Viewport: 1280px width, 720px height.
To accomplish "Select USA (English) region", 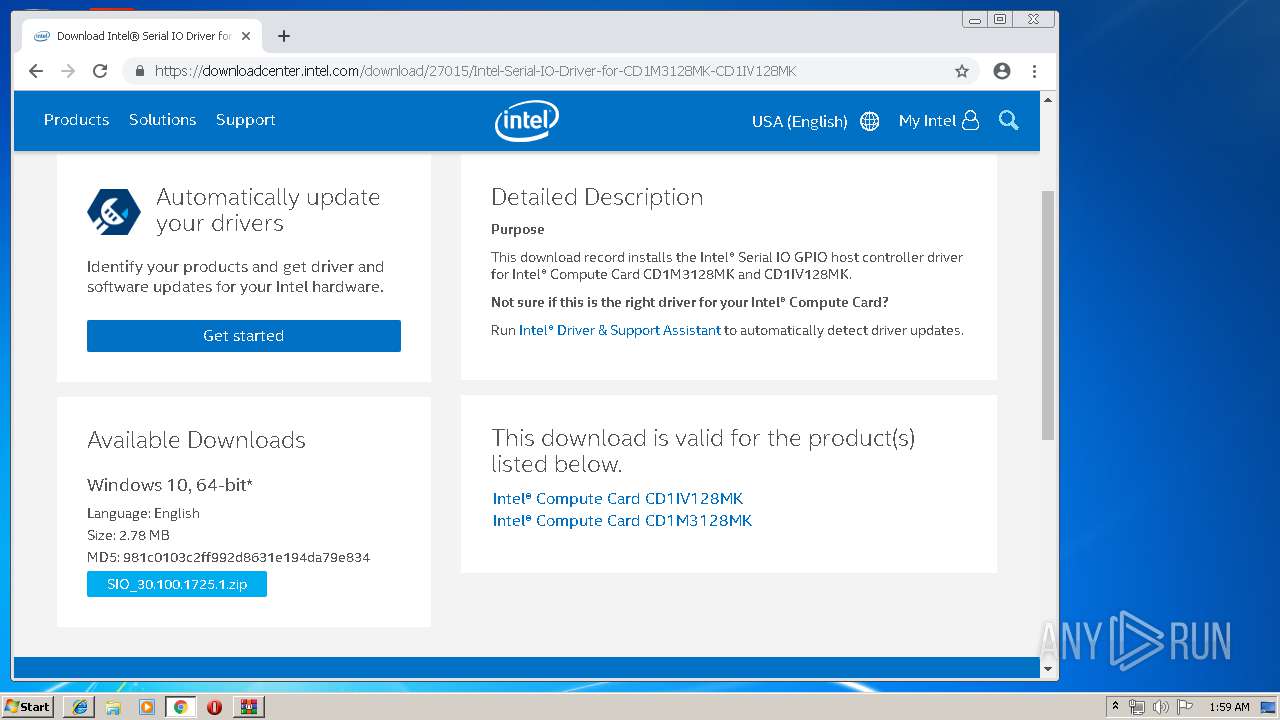I will tap(799, 121).
